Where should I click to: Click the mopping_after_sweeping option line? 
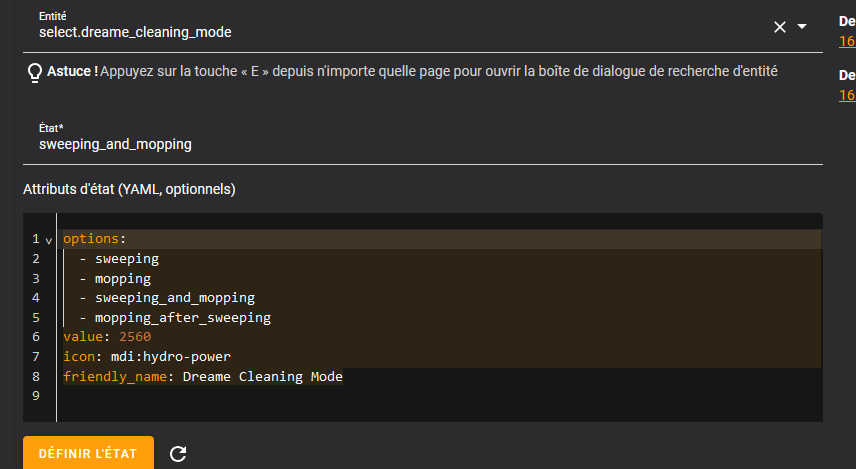click(182, 318)
